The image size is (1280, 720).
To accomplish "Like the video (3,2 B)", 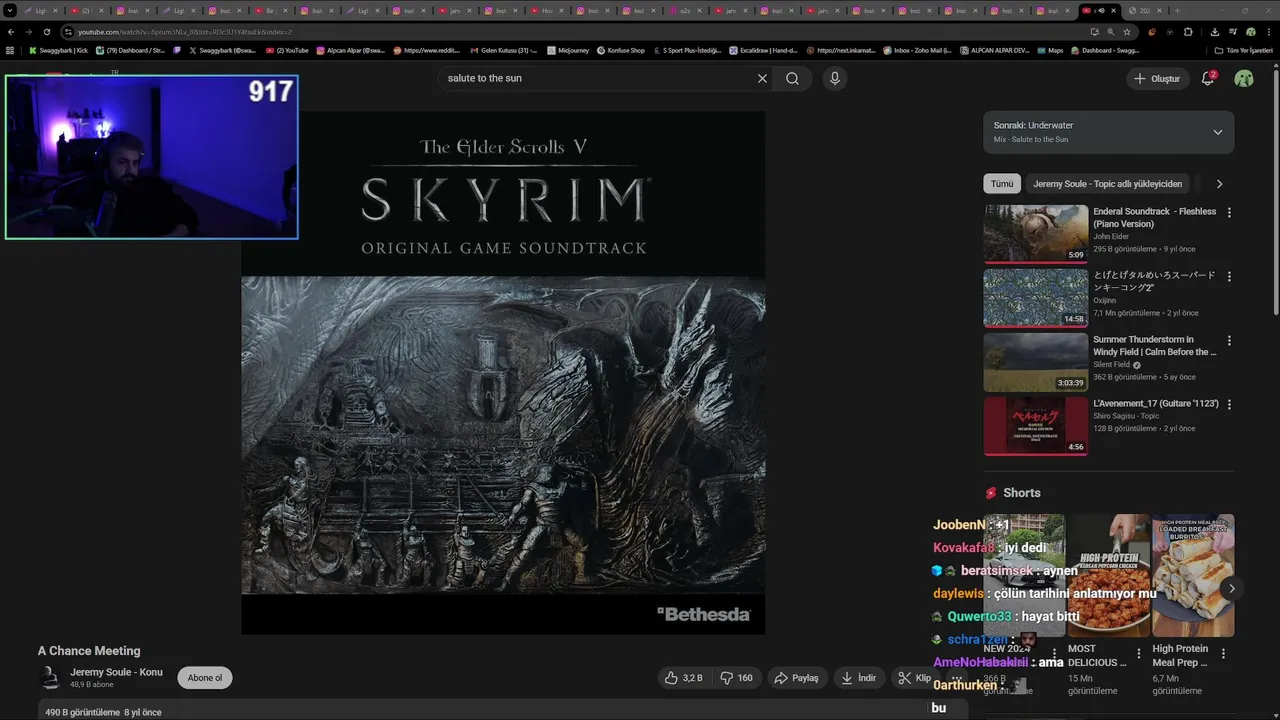I will [684, 678].
